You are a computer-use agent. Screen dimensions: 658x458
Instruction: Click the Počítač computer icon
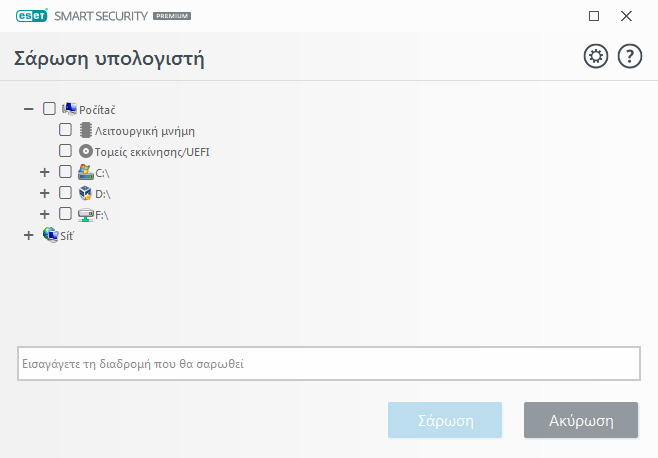pyautogui.click(x=69, y=109)
